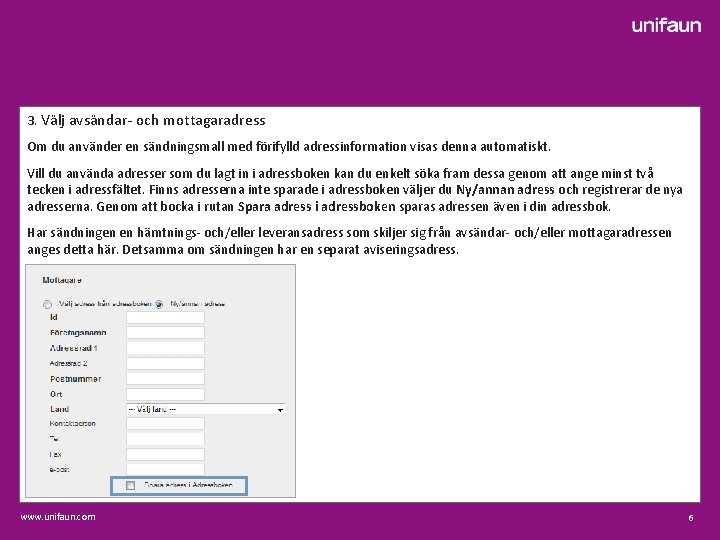
Task: Click the Ort input field
Action: click(165, 394)
